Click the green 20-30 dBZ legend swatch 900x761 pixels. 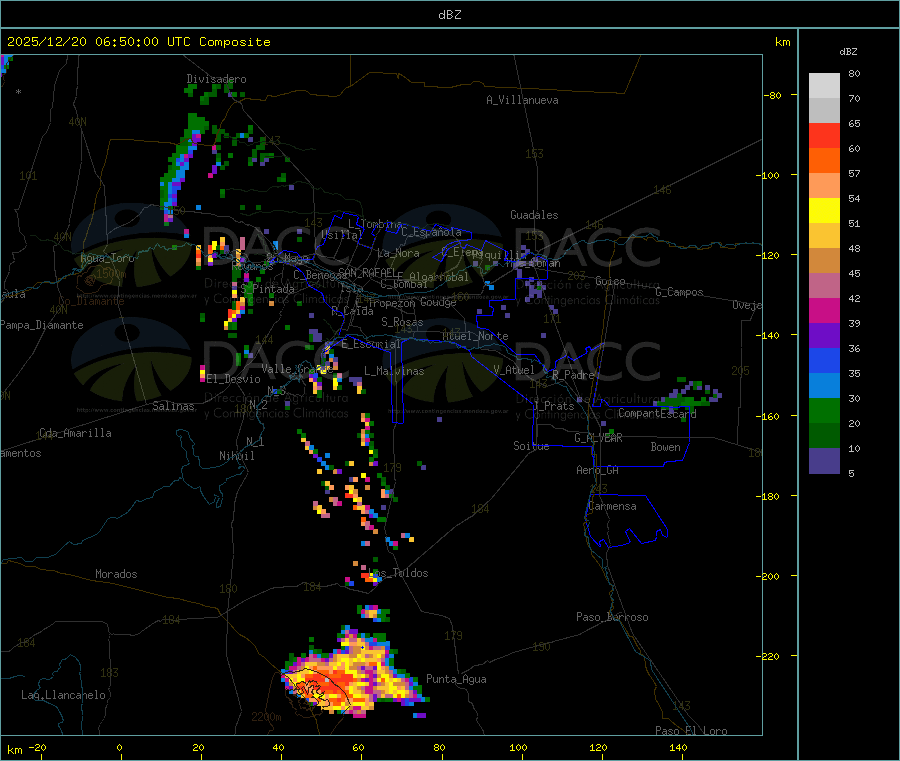coord(824,410)
